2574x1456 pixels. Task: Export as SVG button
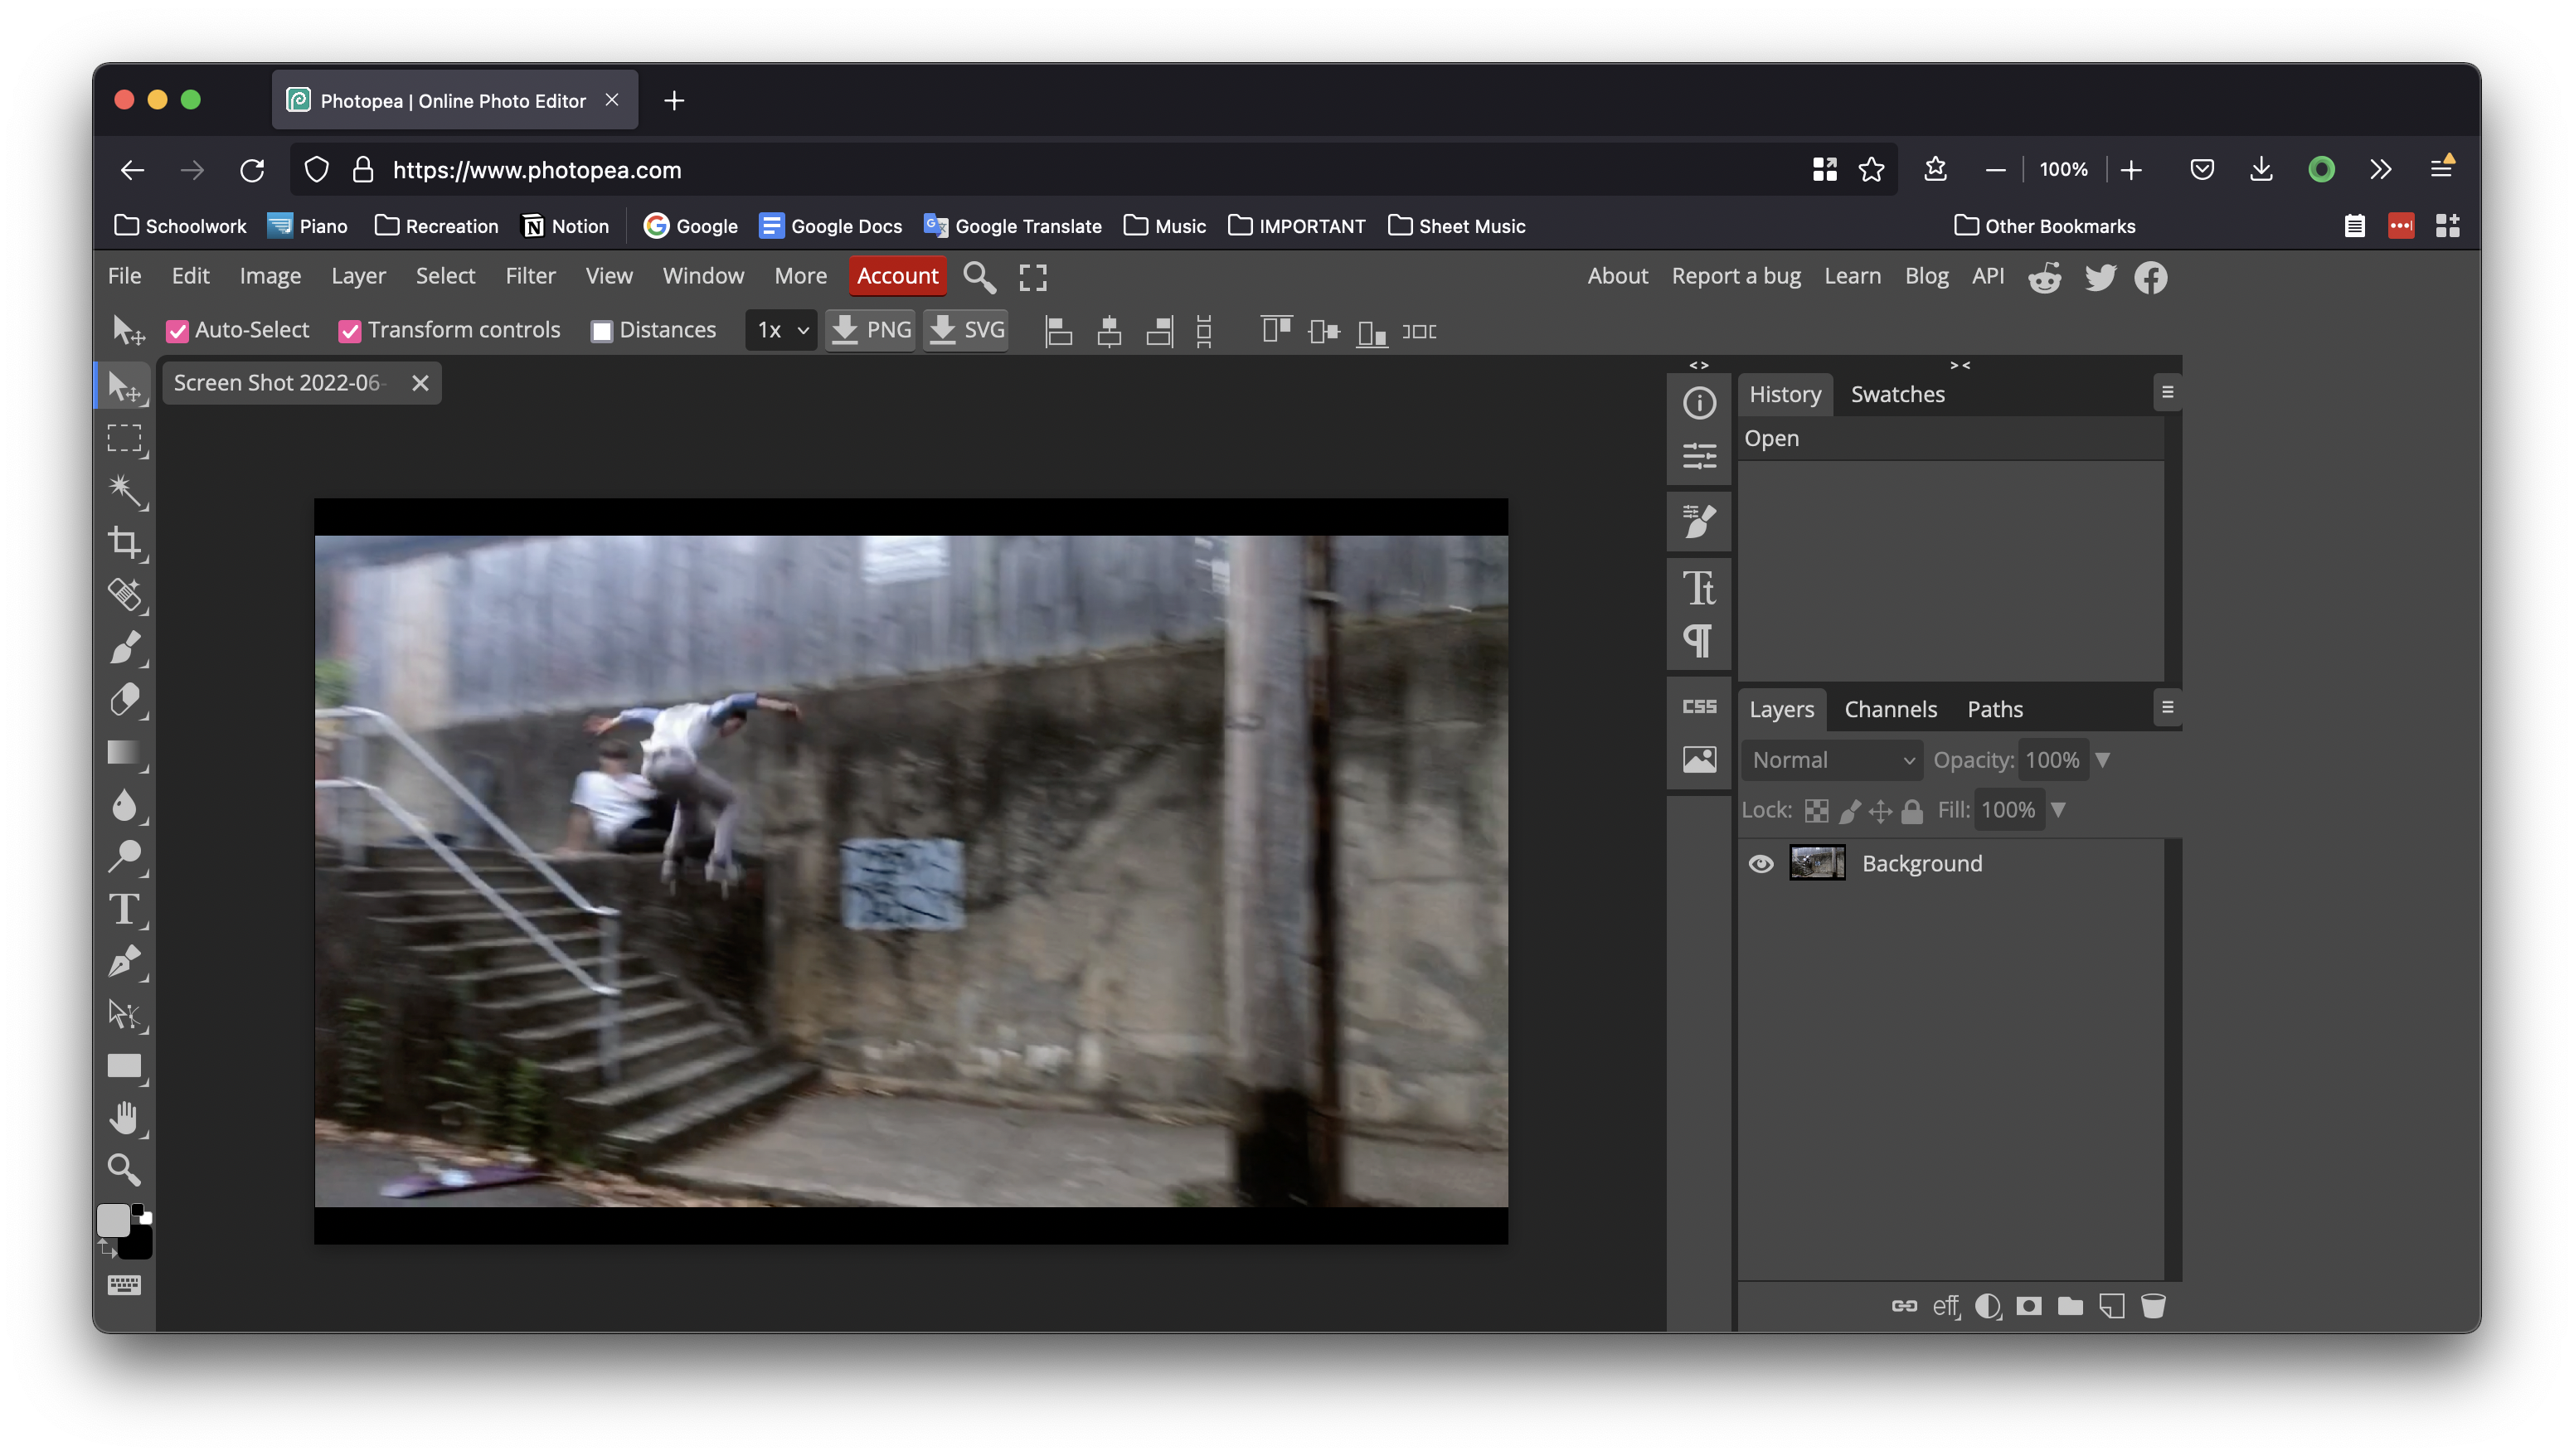[x=966, y=330]
